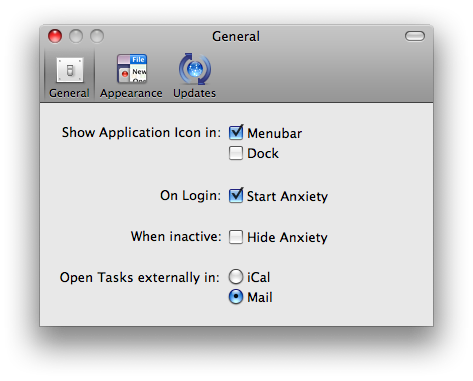Open the Appearance preferences icon
473x381 pixels.
[x=131, y=68]
